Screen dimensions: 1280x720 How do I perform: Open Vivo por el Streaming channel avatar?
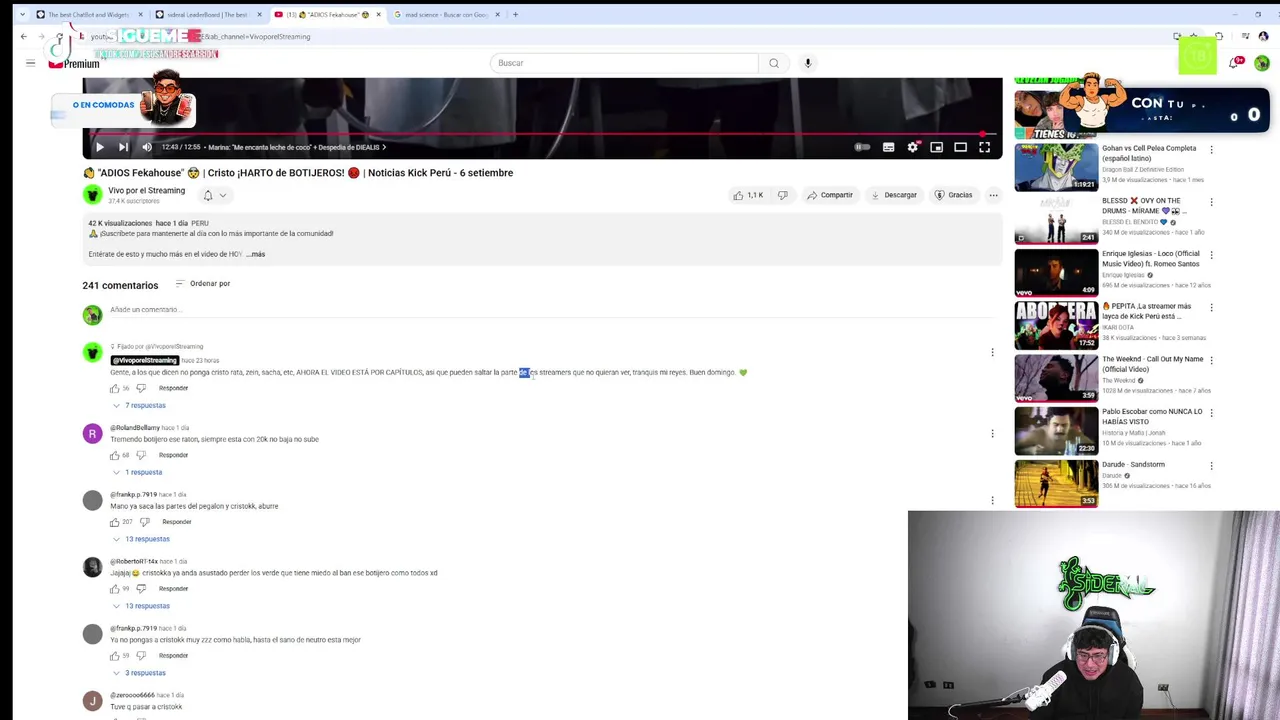click(92, 195)
